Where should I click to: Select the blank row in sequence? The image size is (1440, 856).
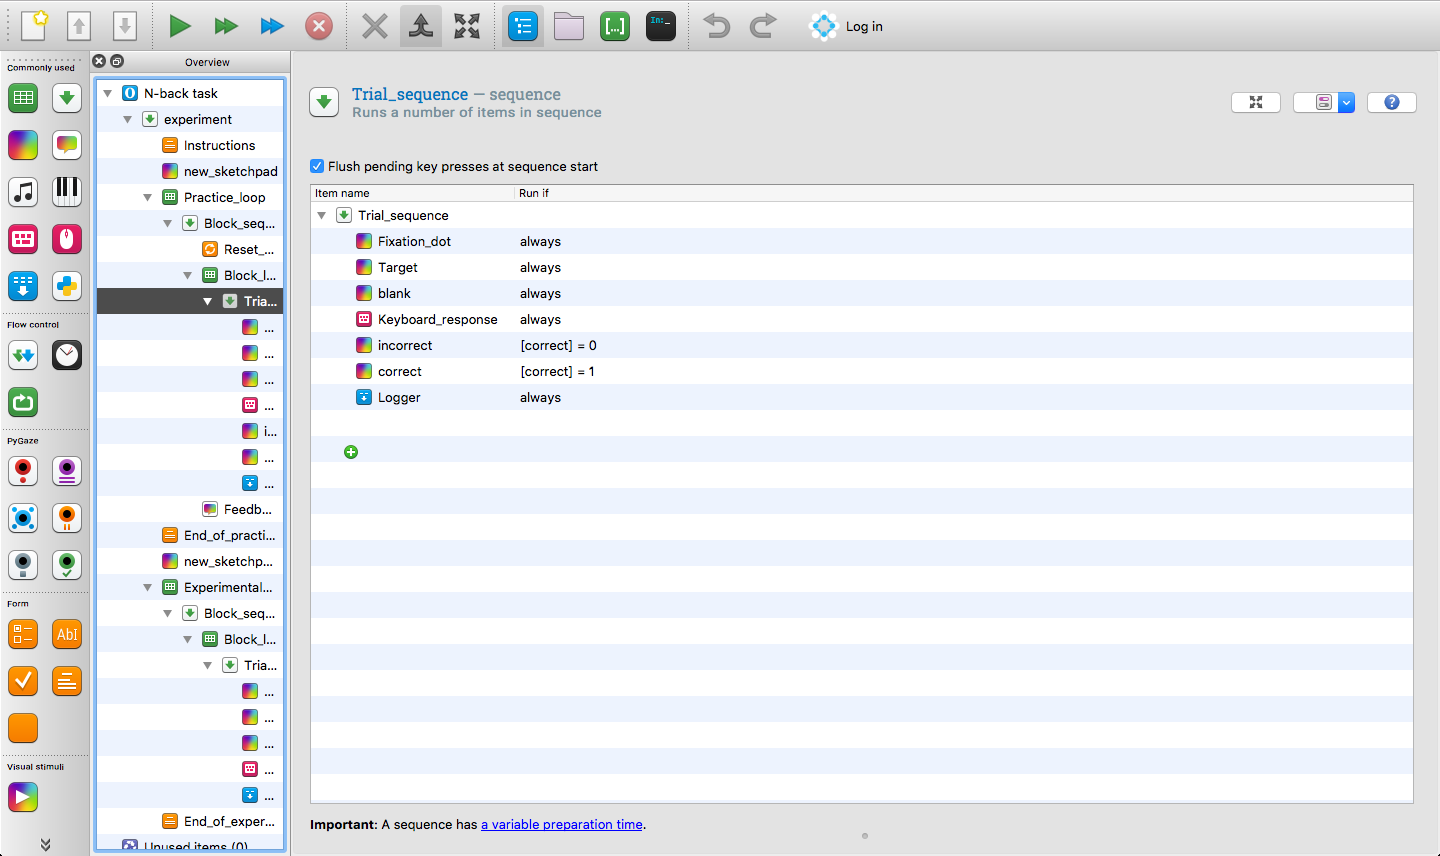[861, 293]
